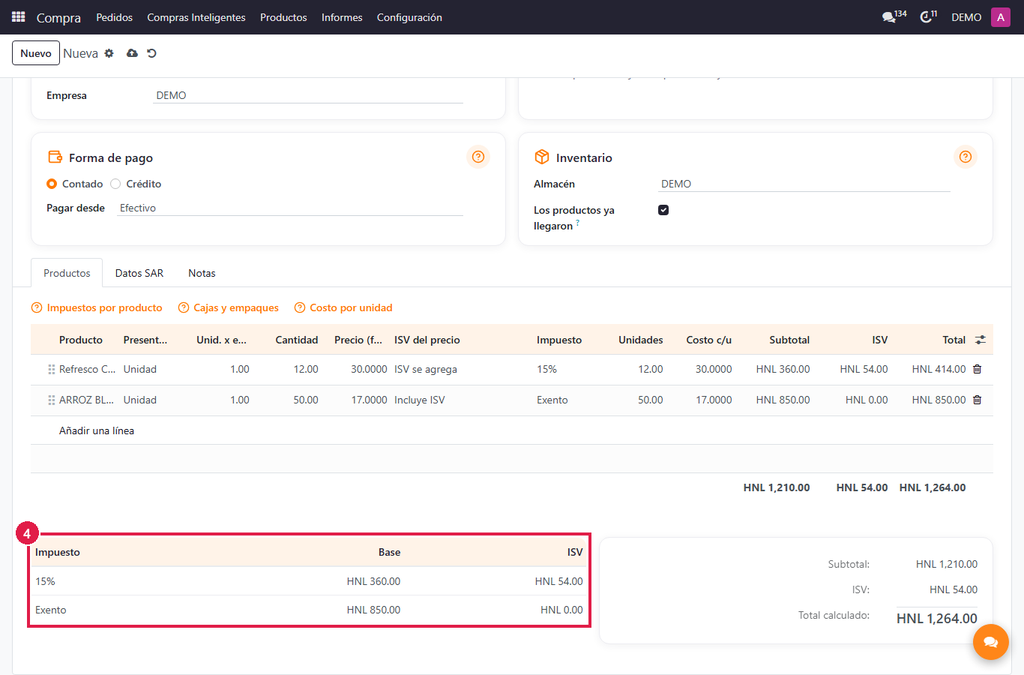The image size is (1024, 675).
Task: Select the Crédito payment option
Action: tap(116, 184)
